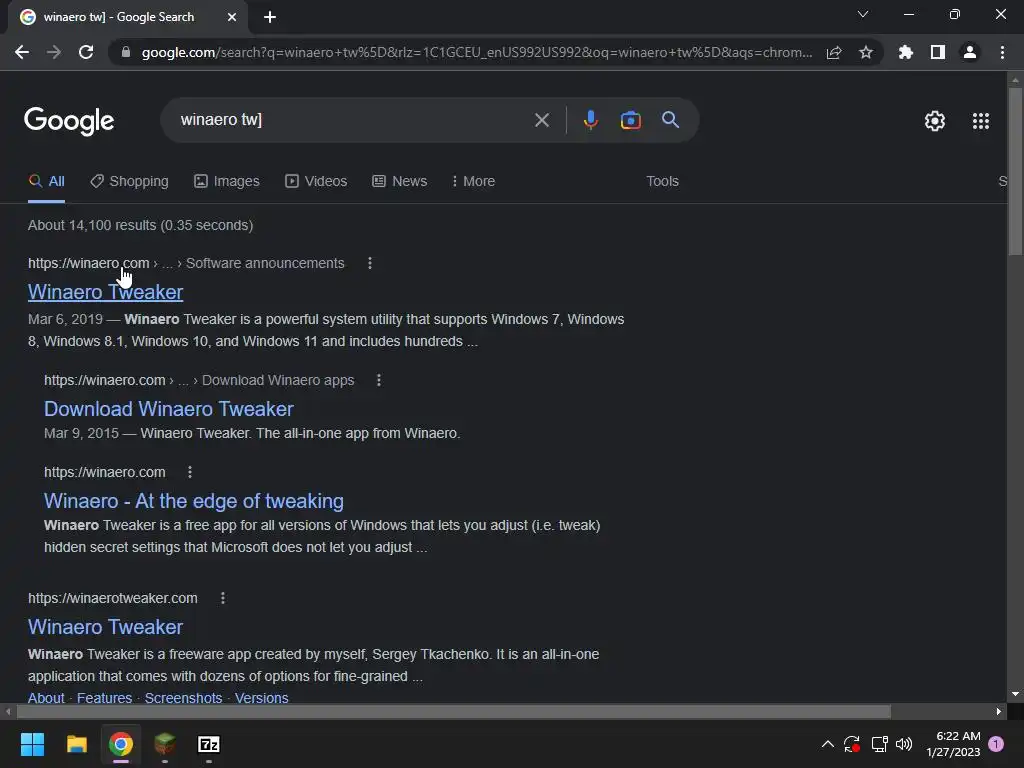
Task: Open network status tray icon
Action: (x=879, y=744)
